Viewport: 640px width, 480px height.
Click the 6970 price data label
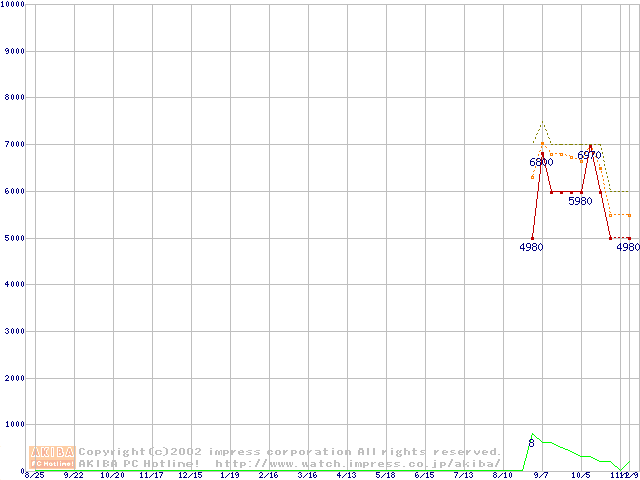click(589, 156)
